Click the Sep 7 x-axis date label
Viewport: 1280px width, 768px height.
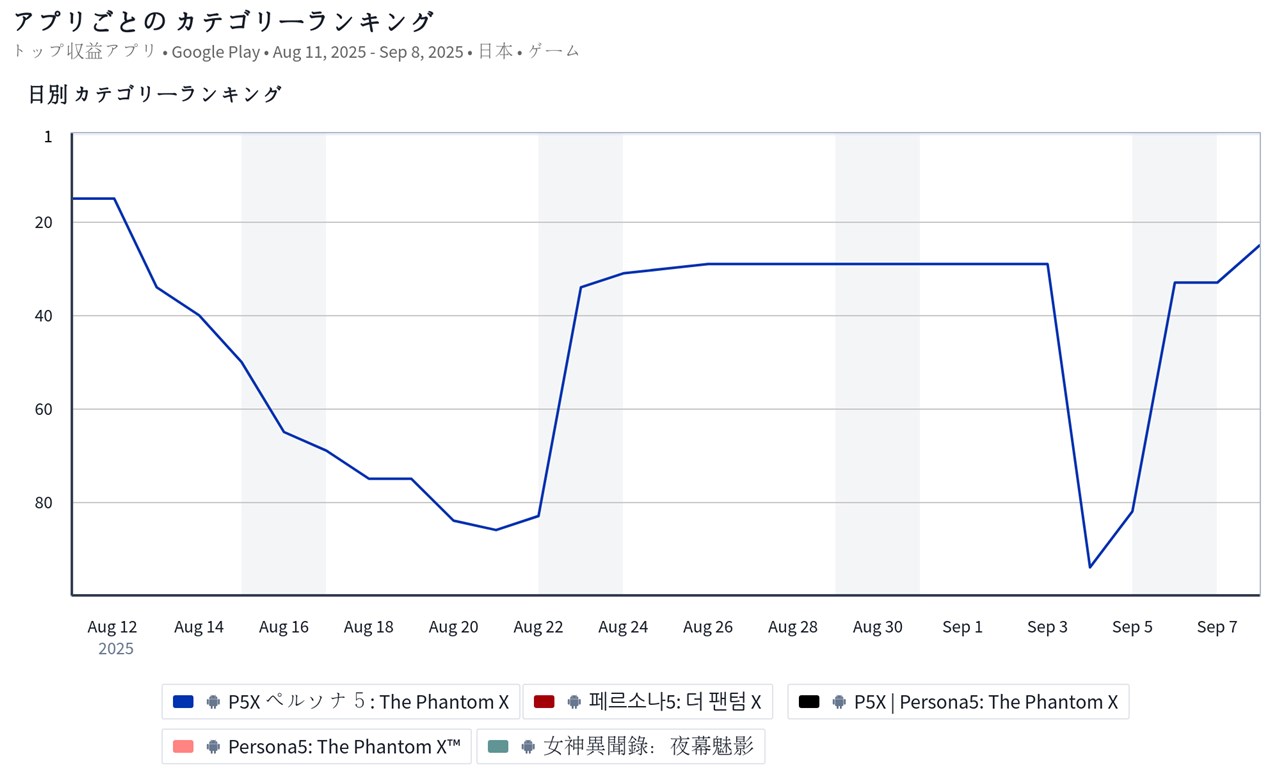[1217, 627]
